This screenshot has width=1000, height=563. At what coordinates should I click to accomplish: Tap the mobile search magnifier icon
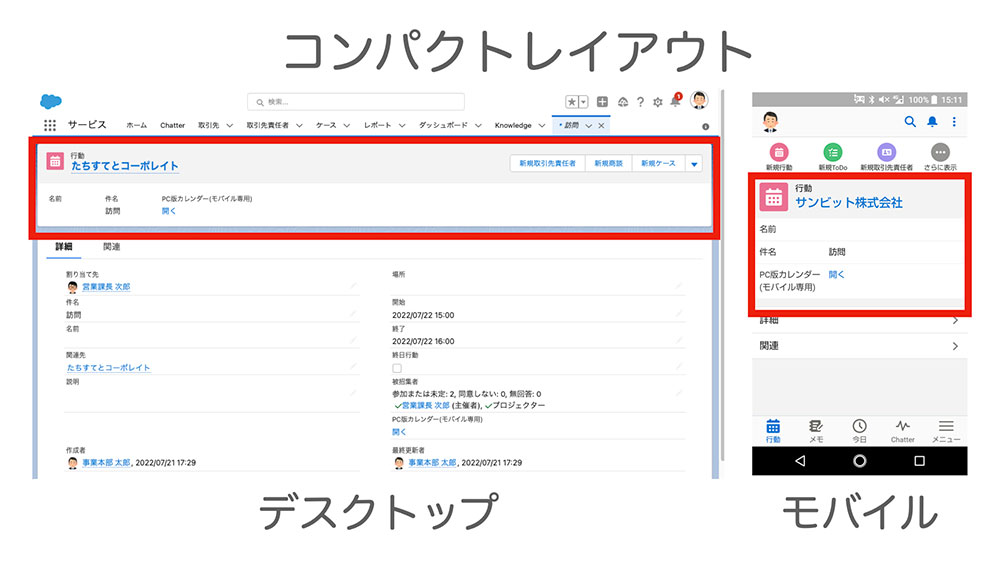pyautogui.click(x=910, y=122)
